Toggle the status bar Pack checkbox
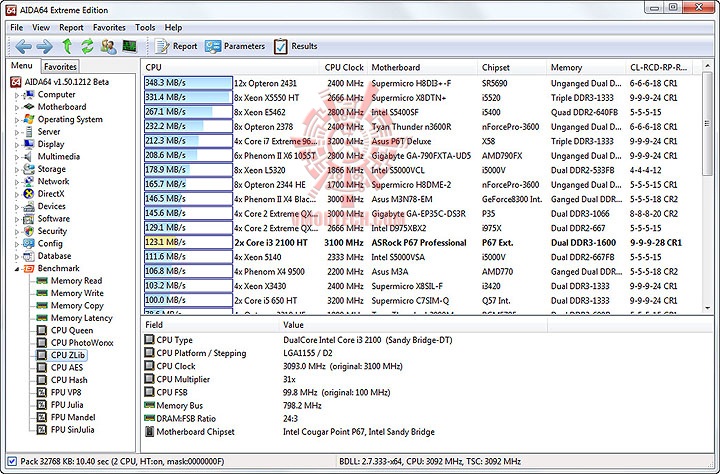 [x=12, y=461]
